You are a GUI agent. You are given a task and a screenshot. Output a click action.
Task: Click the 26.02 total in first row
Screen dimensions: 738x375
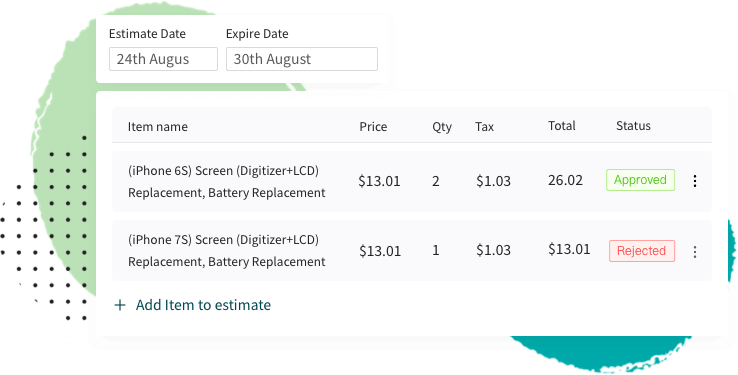[565, 180]
